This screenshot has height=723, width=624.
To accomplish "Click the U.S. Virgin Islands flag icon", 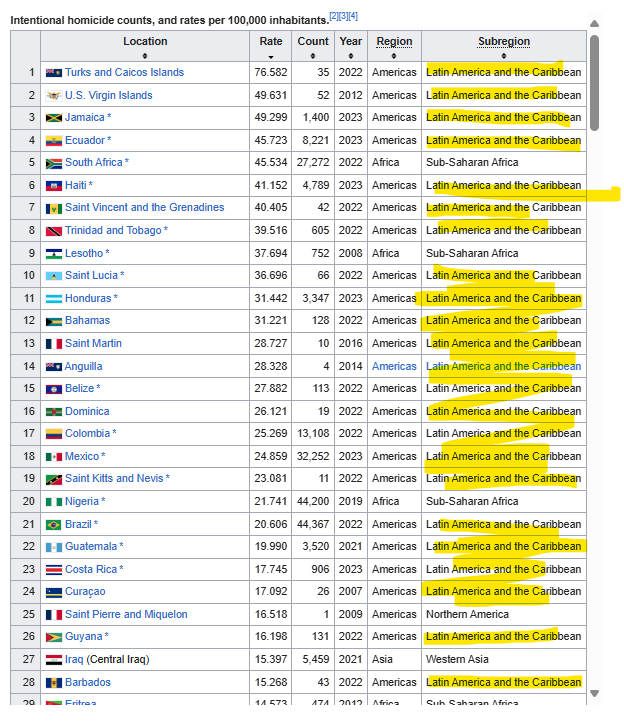I will [53, 96].
